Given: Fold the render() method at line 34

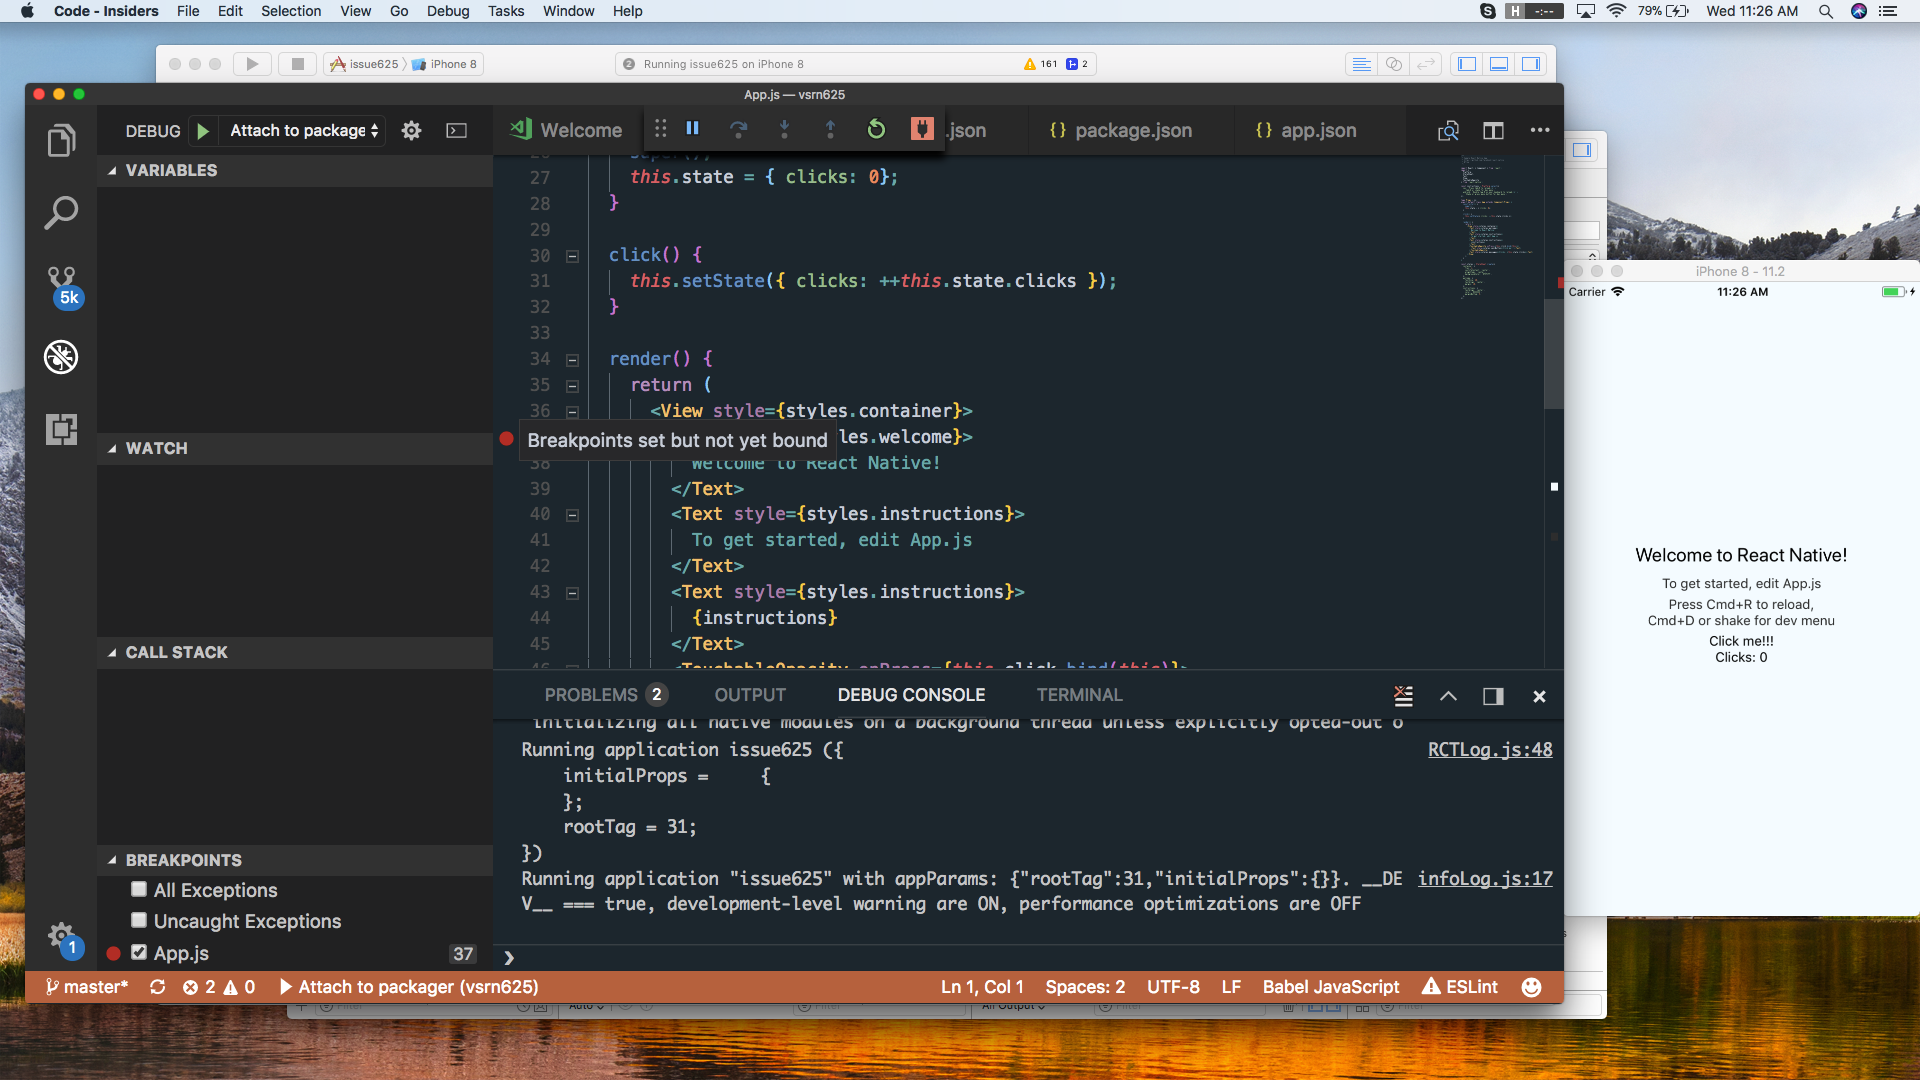Looking at the screenshot, I should click(572, 360).
